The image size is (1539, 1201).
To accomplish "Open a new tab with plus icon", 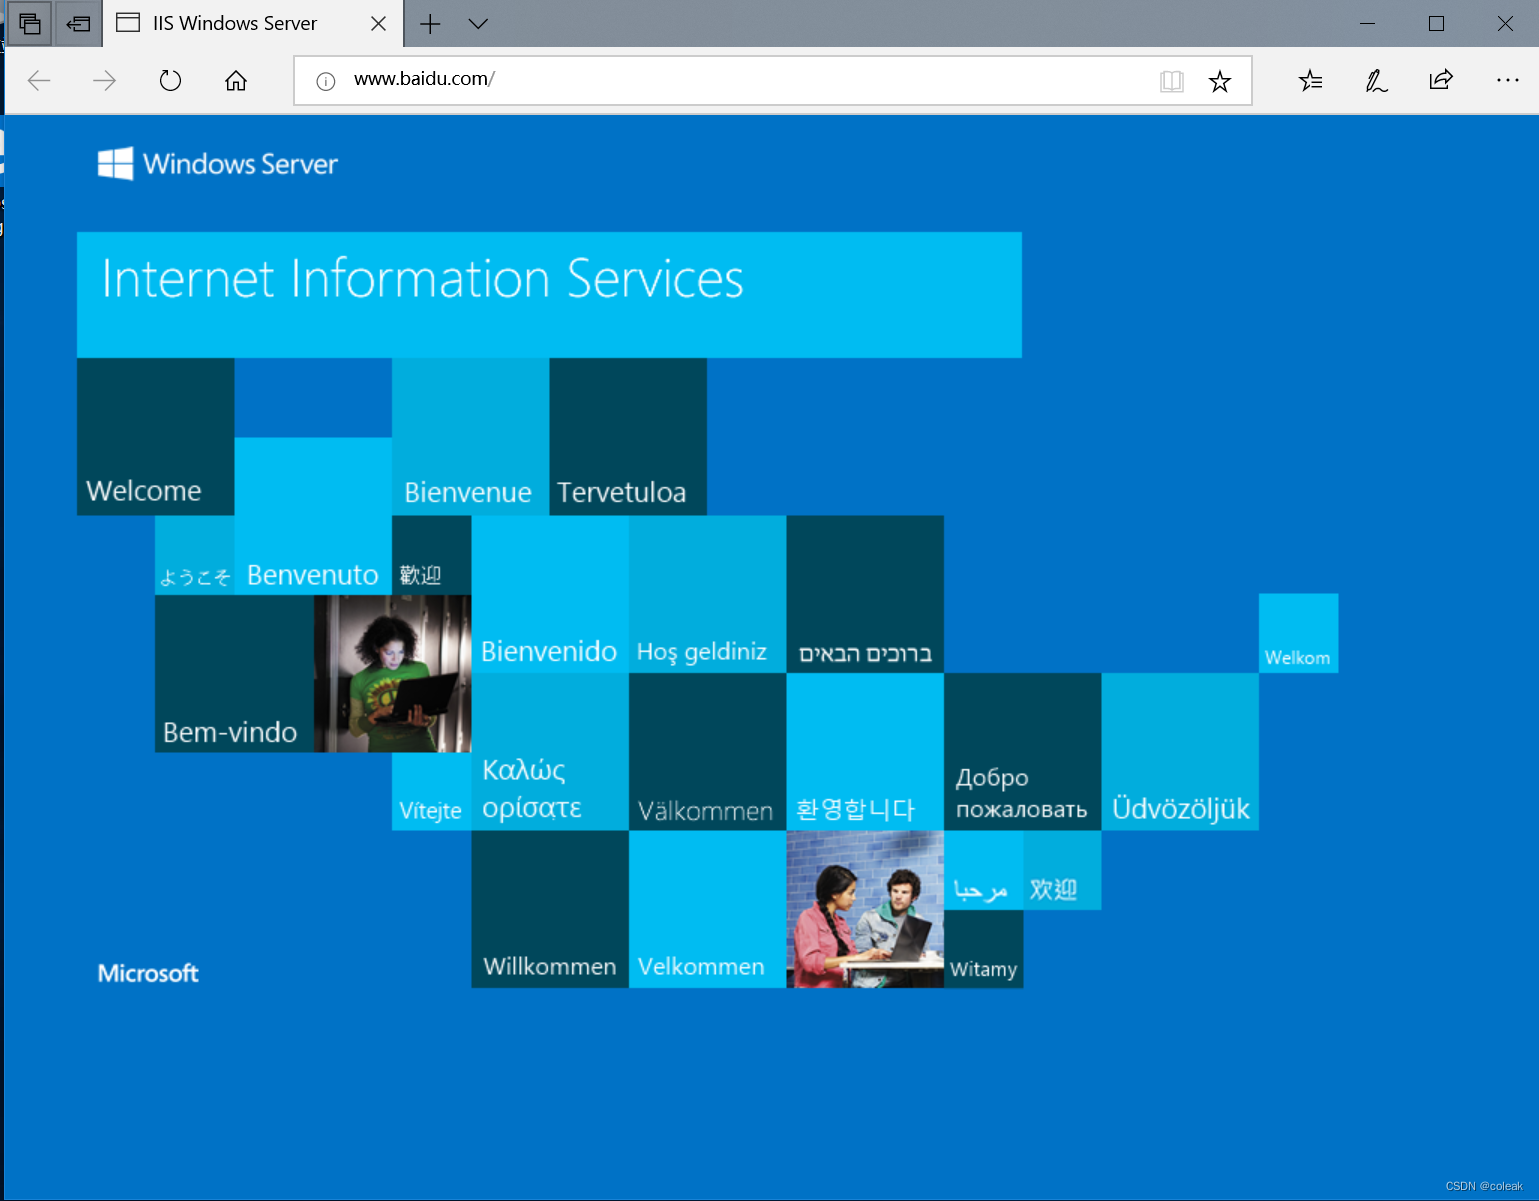I will coord(430,23).
